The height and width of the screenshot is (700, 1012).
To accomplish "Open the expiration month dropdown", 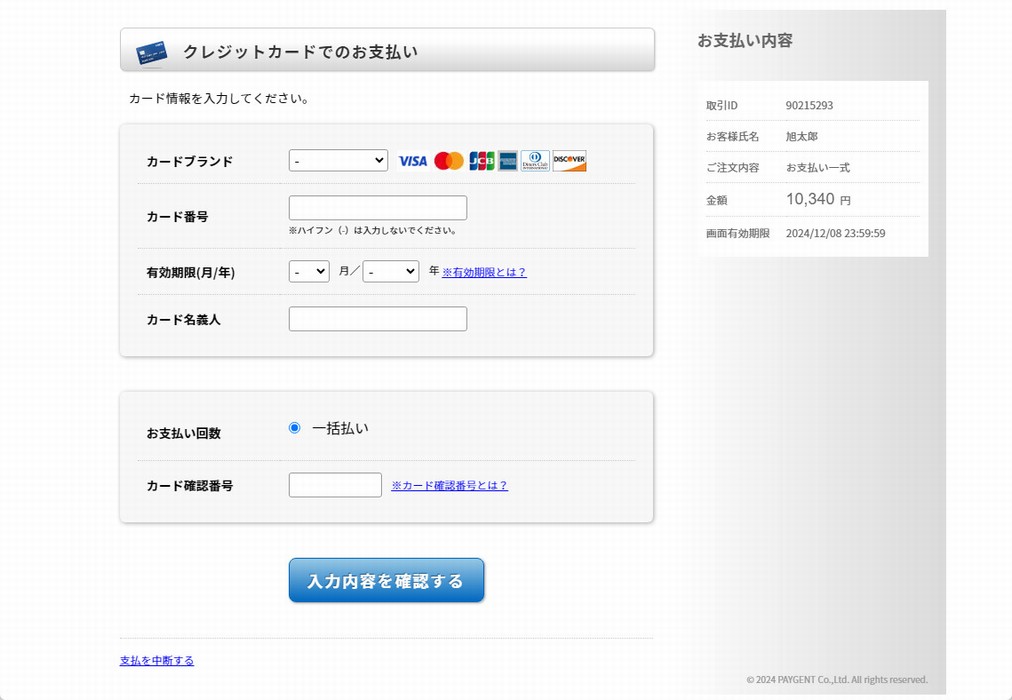I will (x=309, y=271).
